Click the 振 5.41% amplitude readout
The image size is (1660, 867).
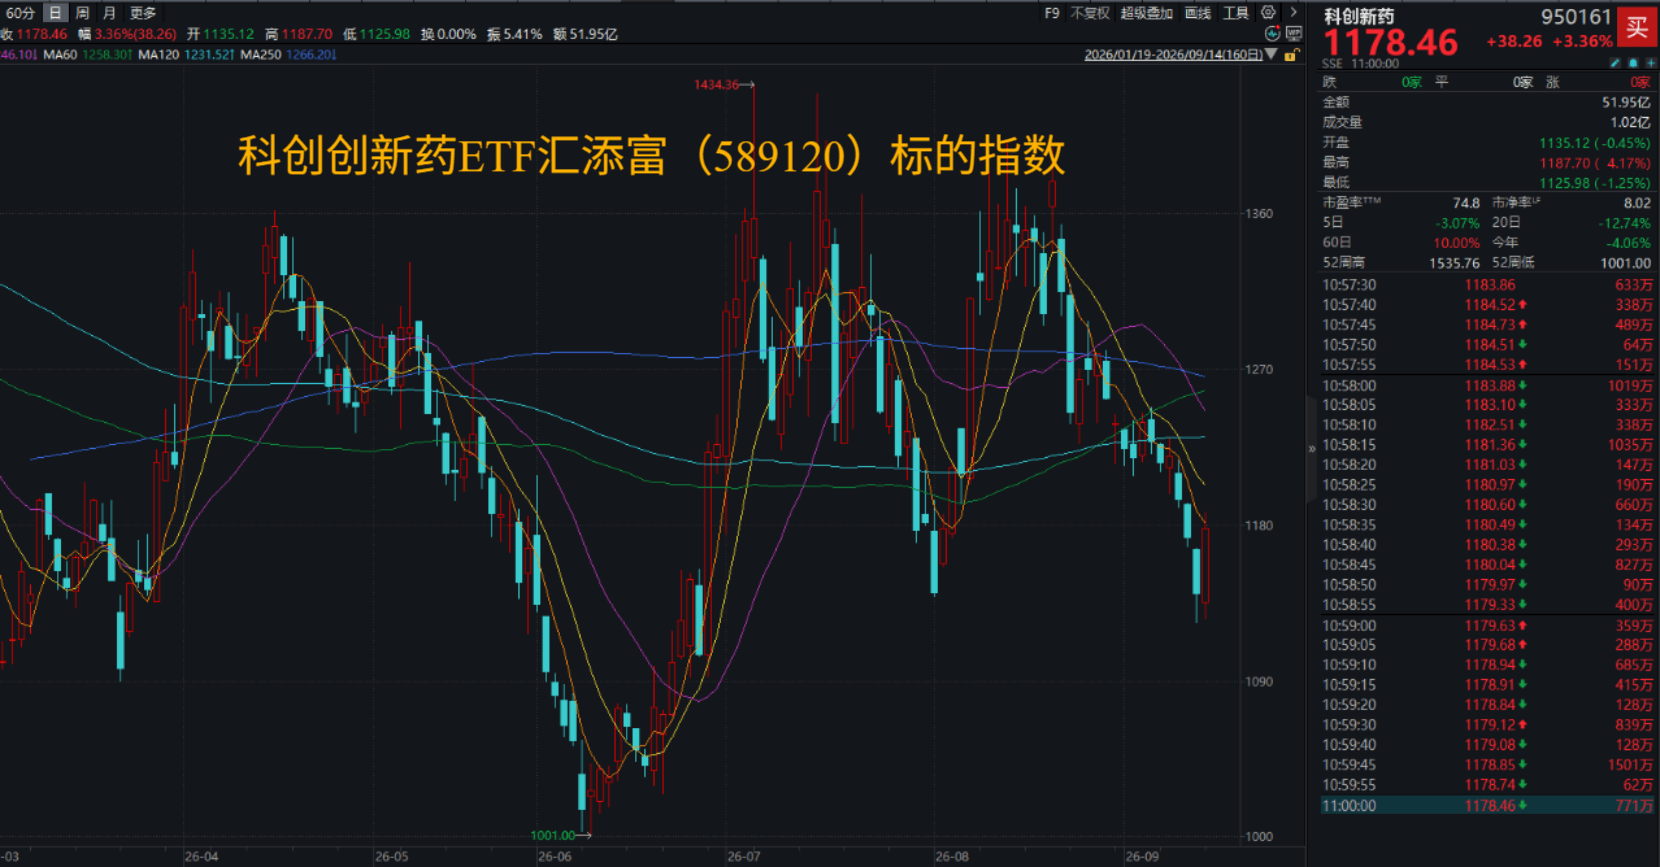pyautogui.click(x=514, y=34)
